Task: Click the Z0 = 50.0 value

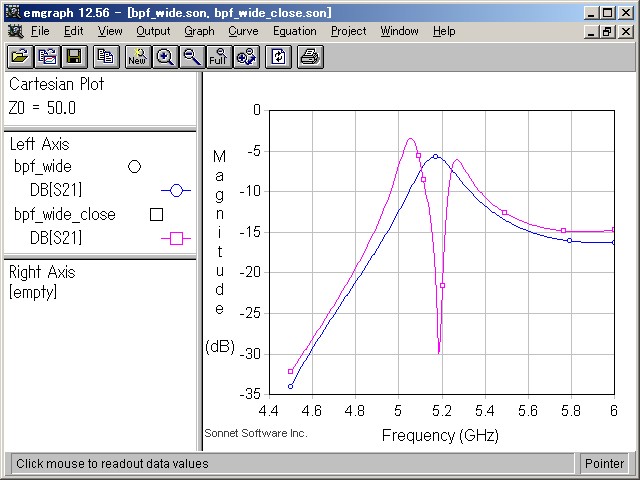Action: (42, 108)
